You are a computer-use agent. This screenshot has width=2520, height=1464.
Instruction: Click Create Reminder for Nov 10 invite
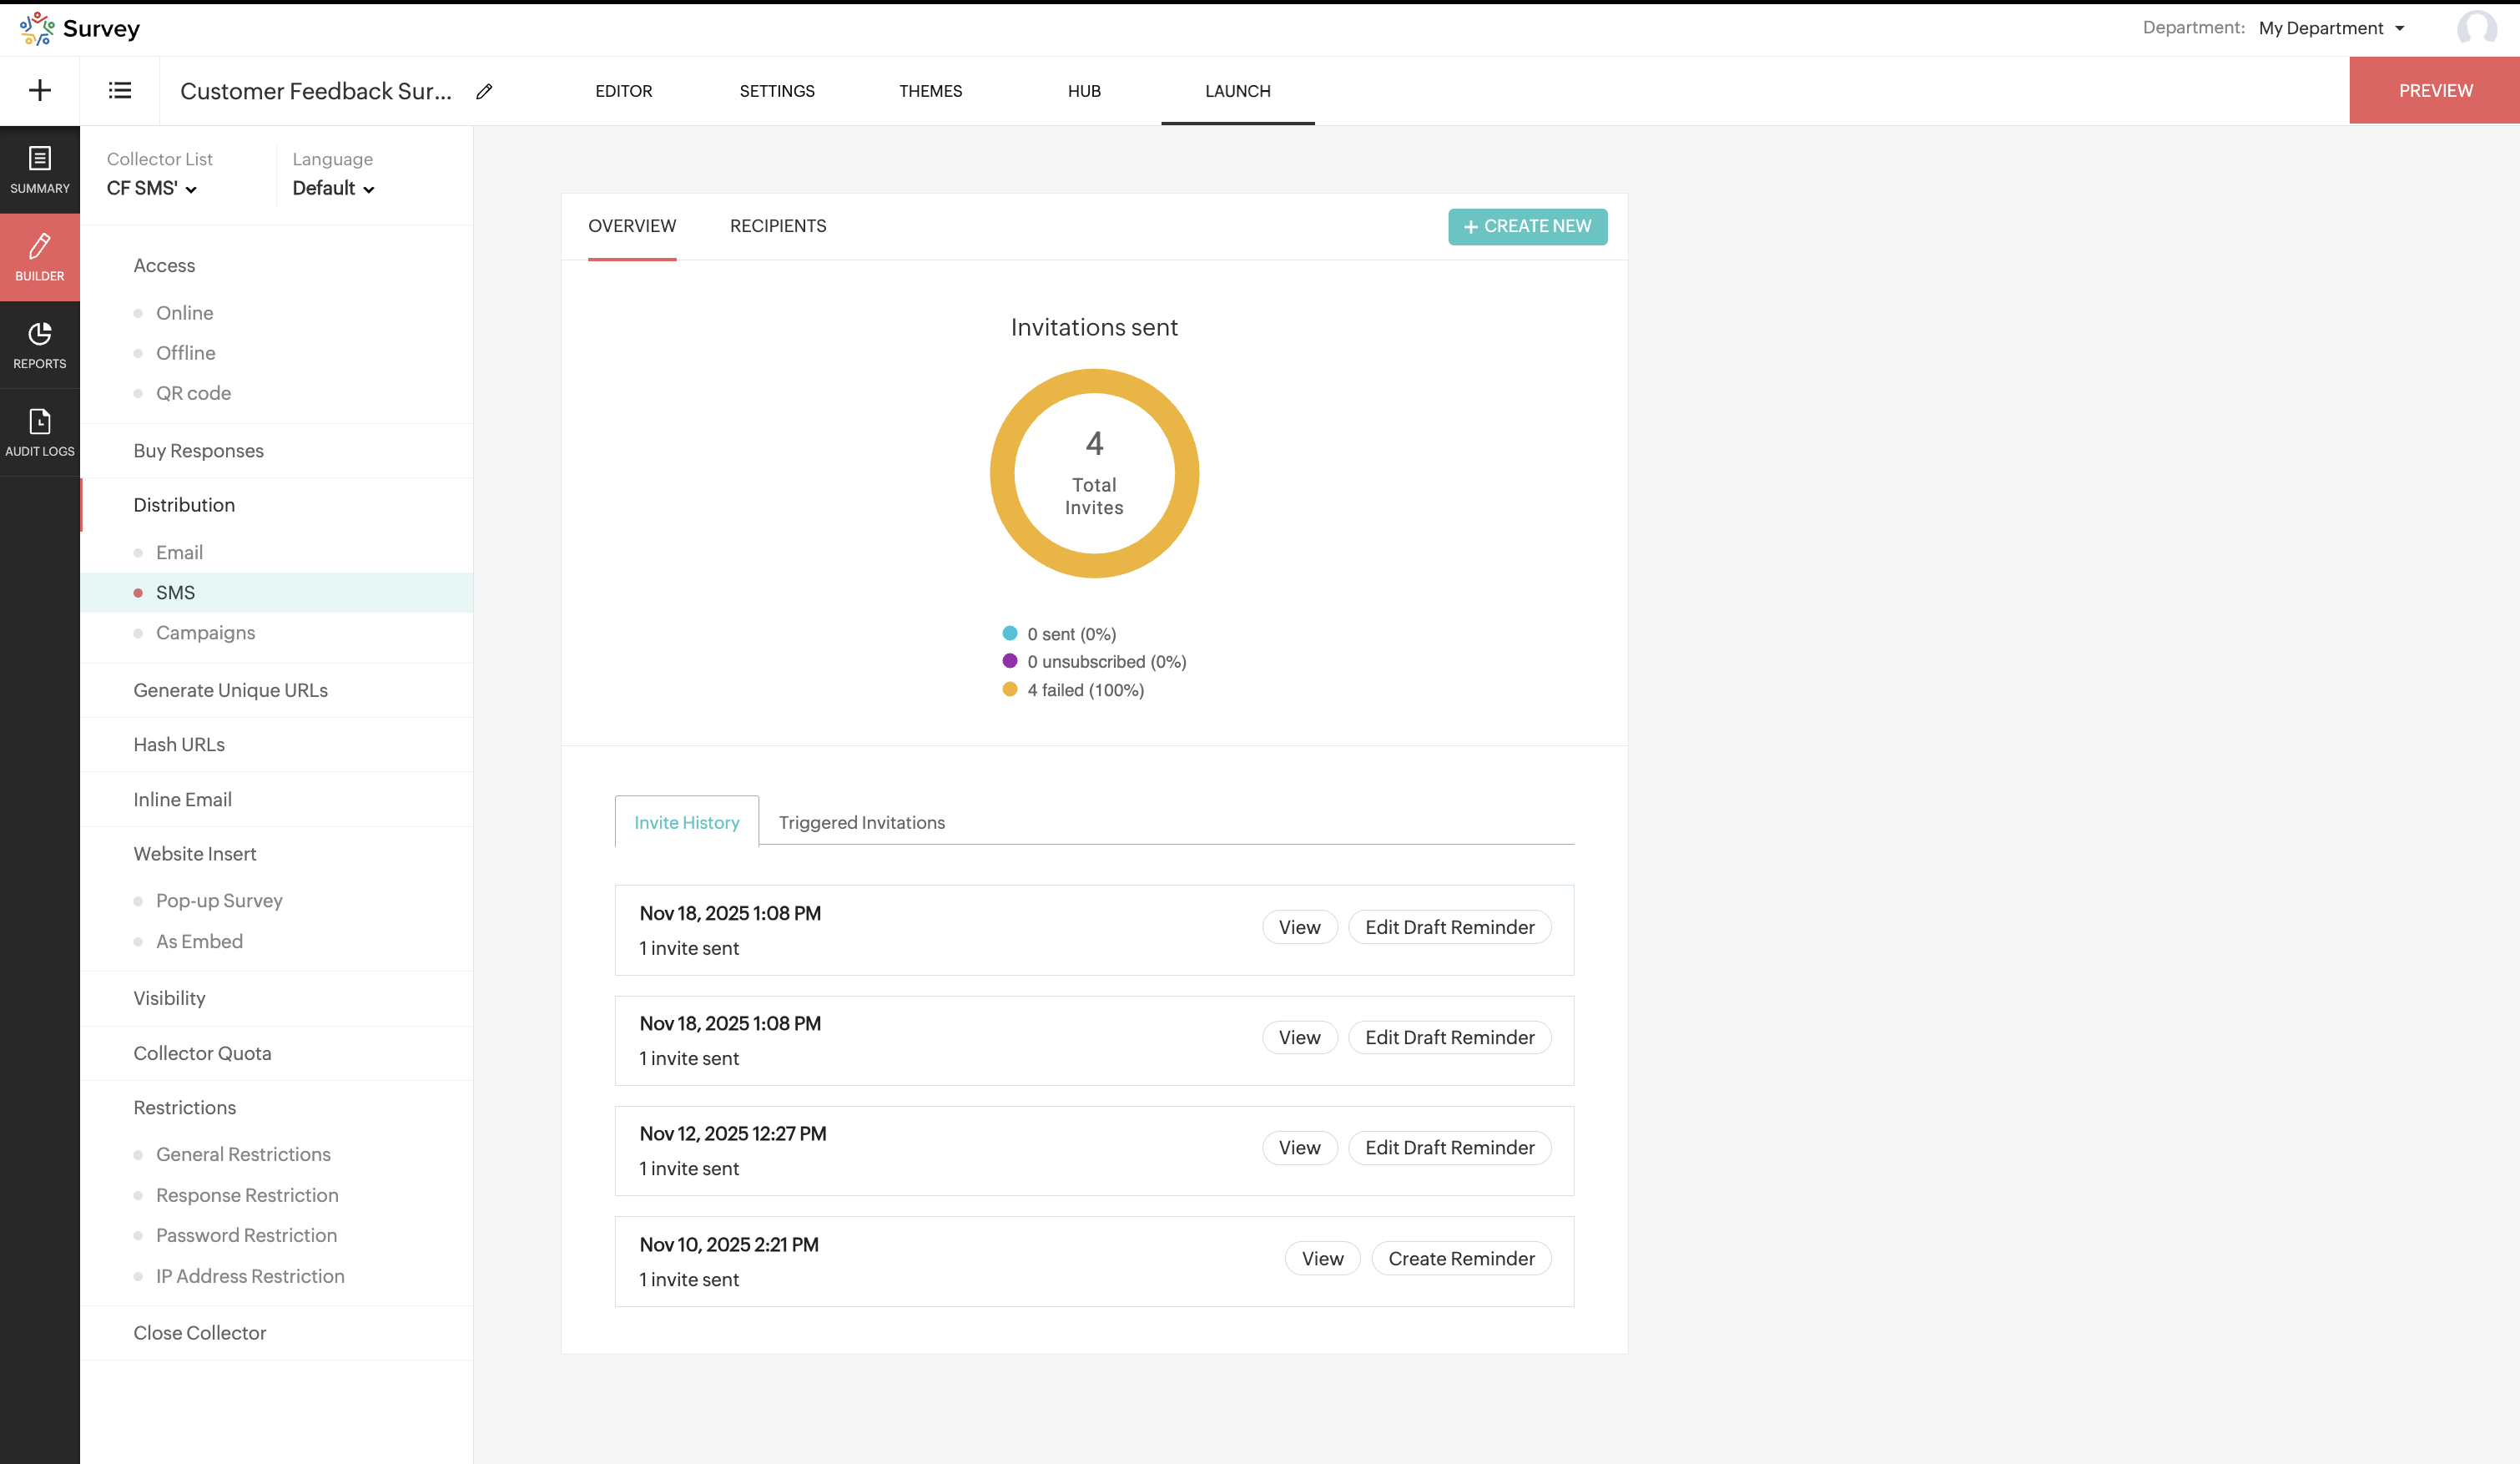[1460, 1258]
